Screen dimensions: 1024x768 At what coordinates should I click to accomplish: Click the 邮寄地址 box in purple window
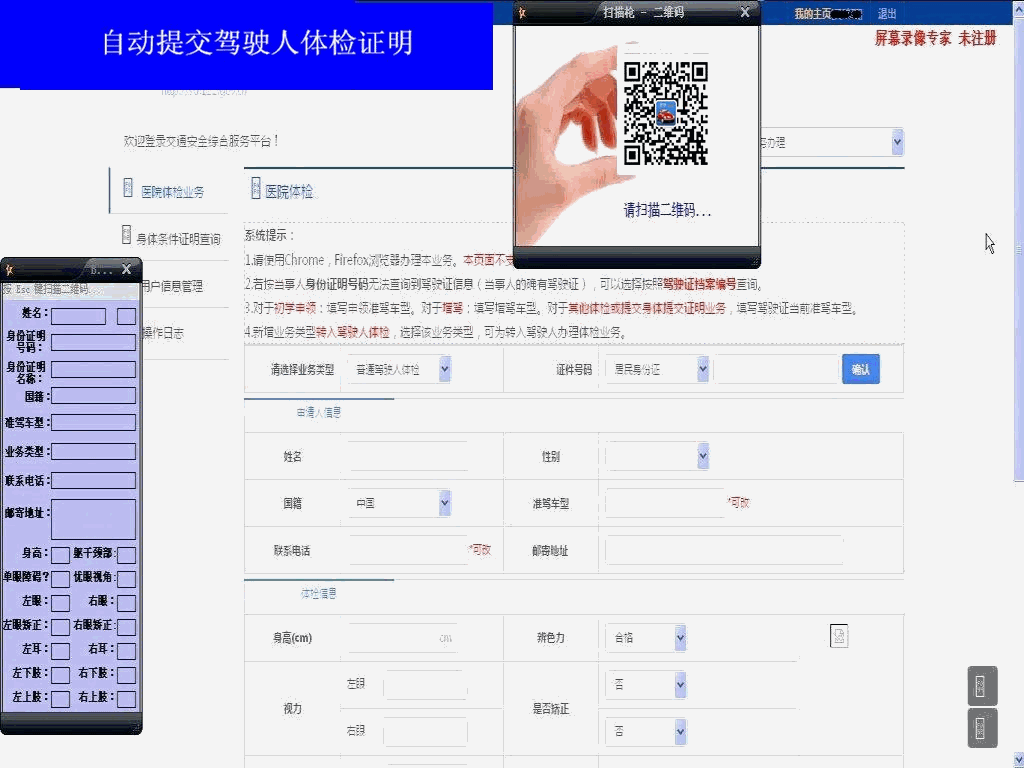click(93, 519)
